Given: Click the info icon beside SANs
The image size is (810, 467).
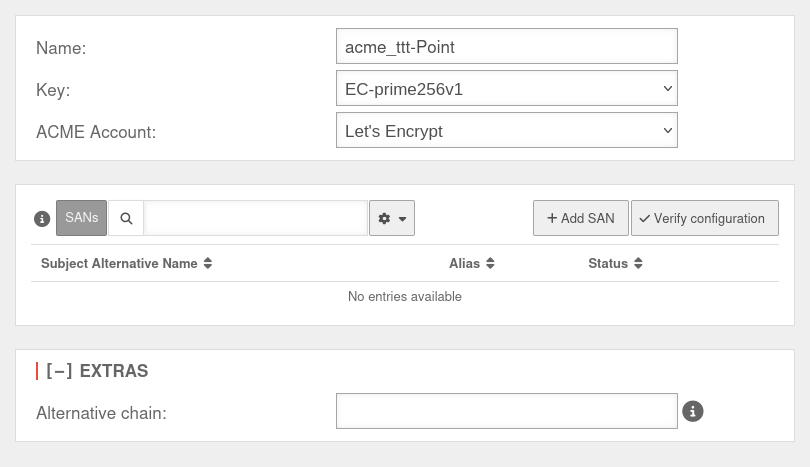Looking at the screenshot, I should 42,219.
